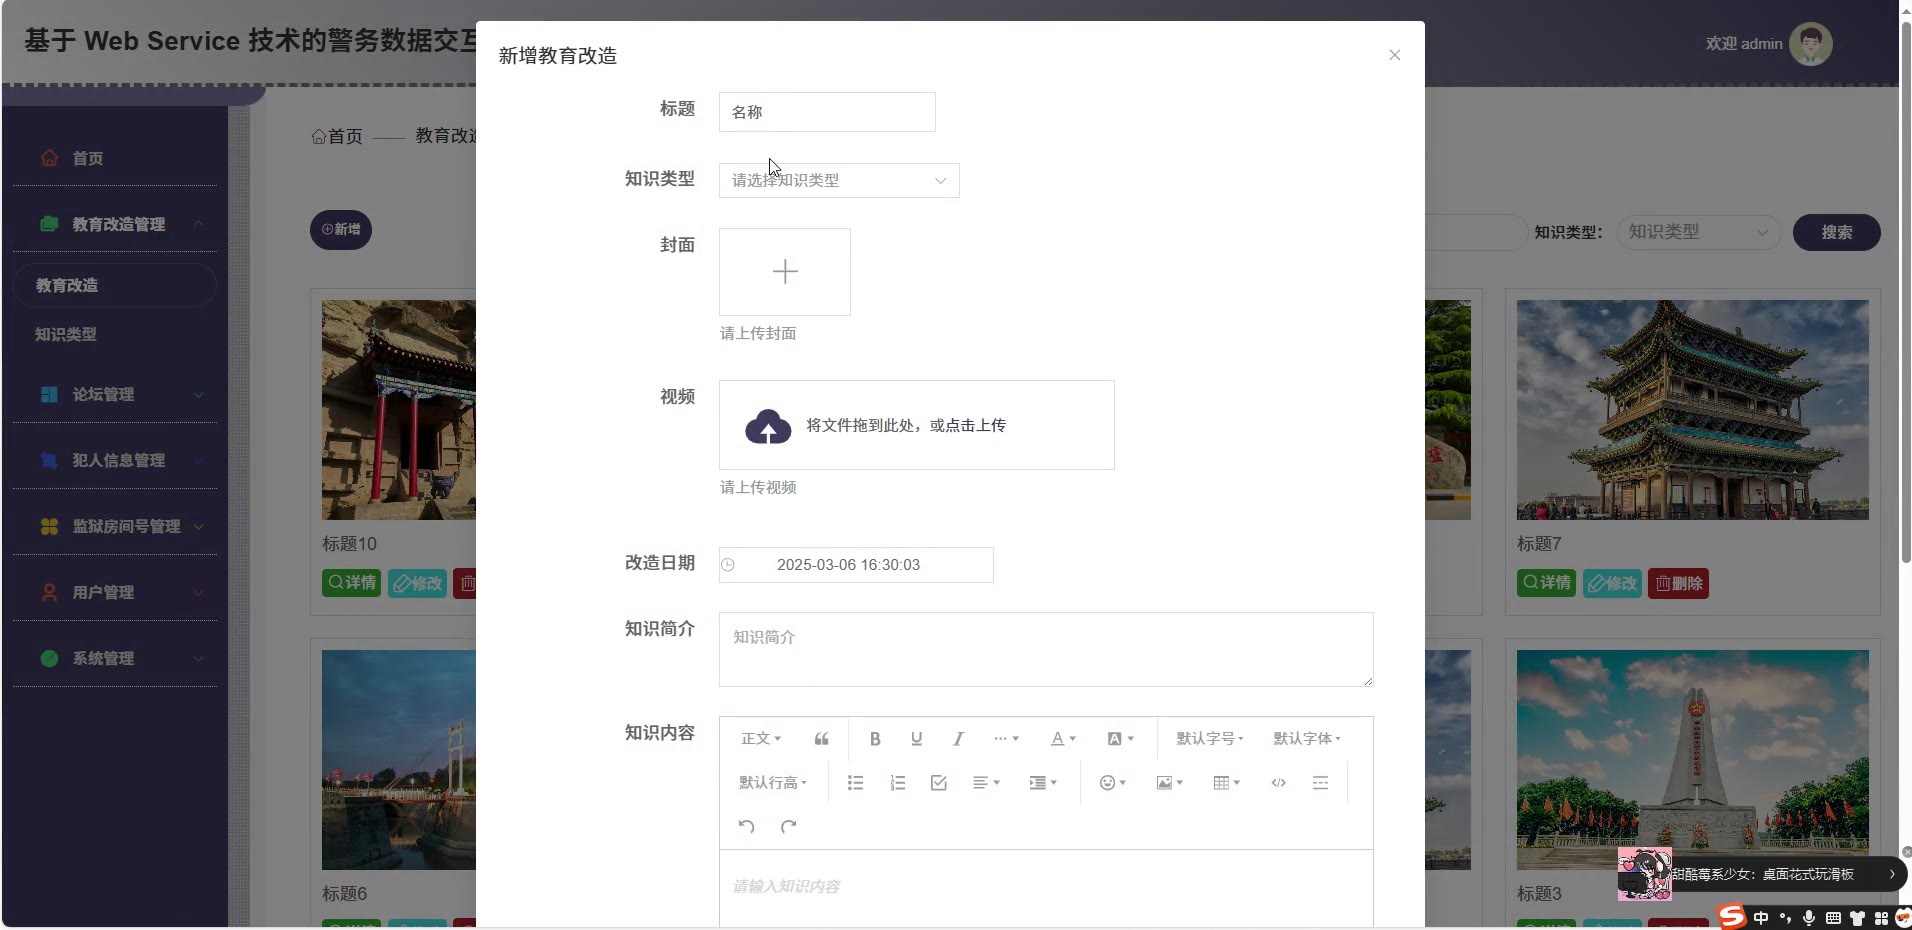Toggle bold formatting in the editor
Image resolution: width=1912 pixels, height=930 pixels.
(x=875, y=739)
